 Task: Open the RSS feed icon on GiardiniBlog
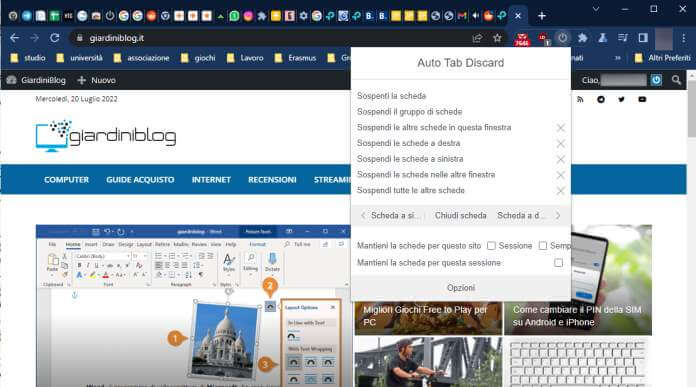click(580, 99)
